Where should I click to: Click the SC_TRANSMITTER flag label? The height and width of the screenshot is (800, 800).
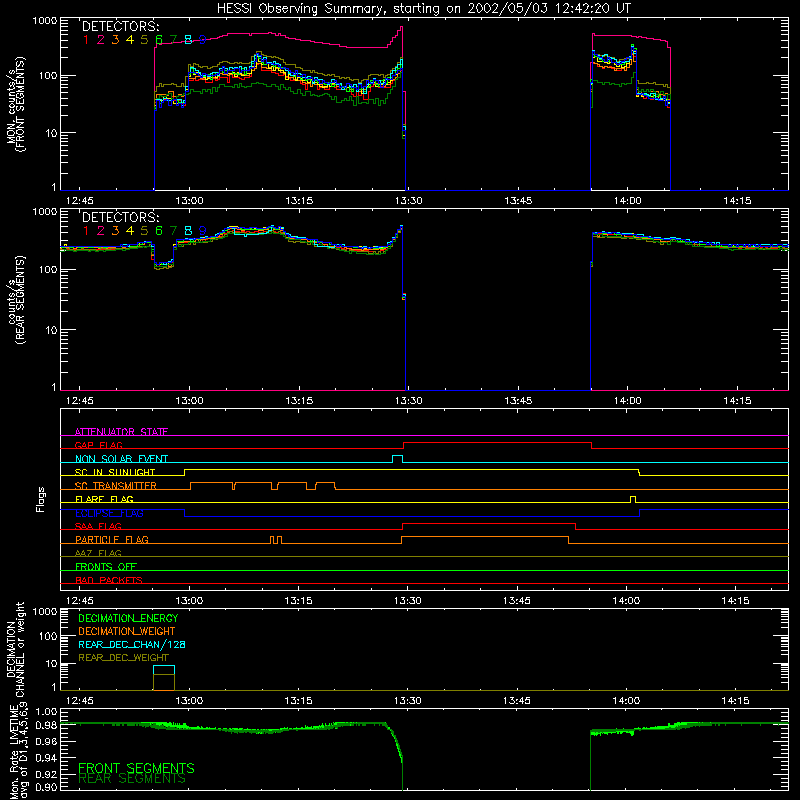pyautogui.click(x=115, y=486)
